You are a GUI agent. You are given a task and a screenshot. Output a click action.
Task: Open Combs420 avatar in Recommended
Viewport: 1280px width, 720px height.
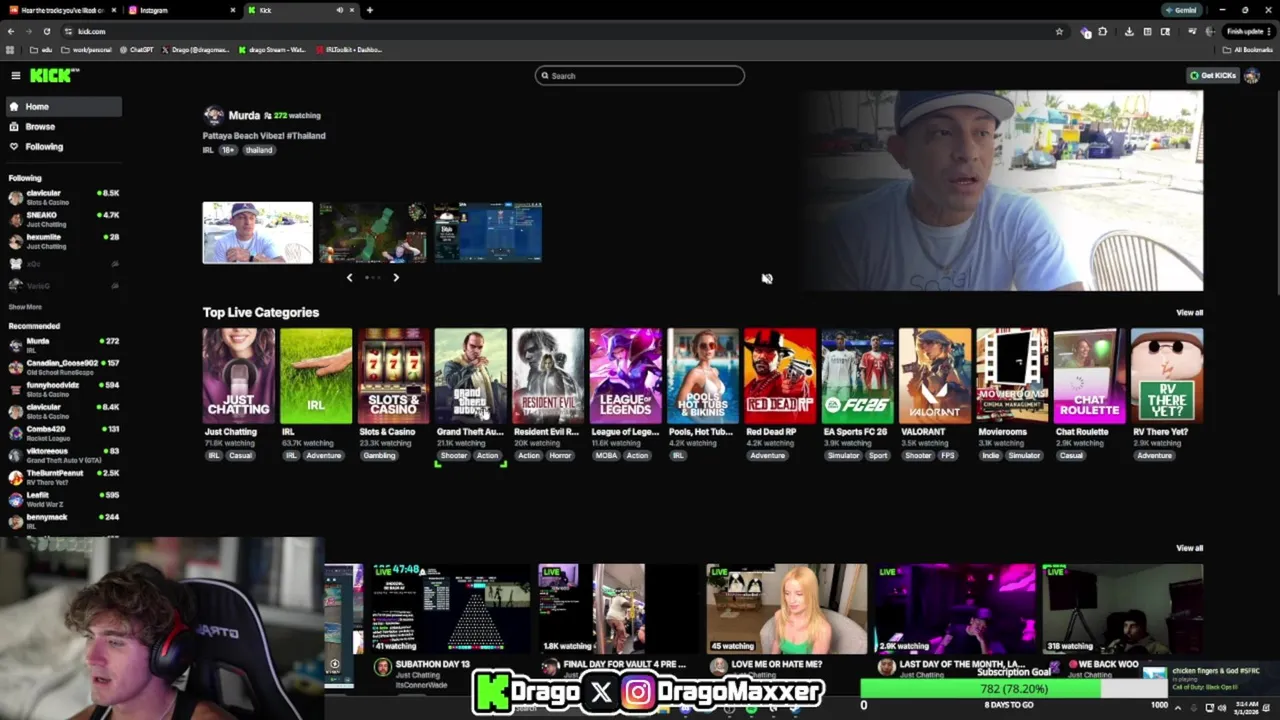click(x=15, y=433)
